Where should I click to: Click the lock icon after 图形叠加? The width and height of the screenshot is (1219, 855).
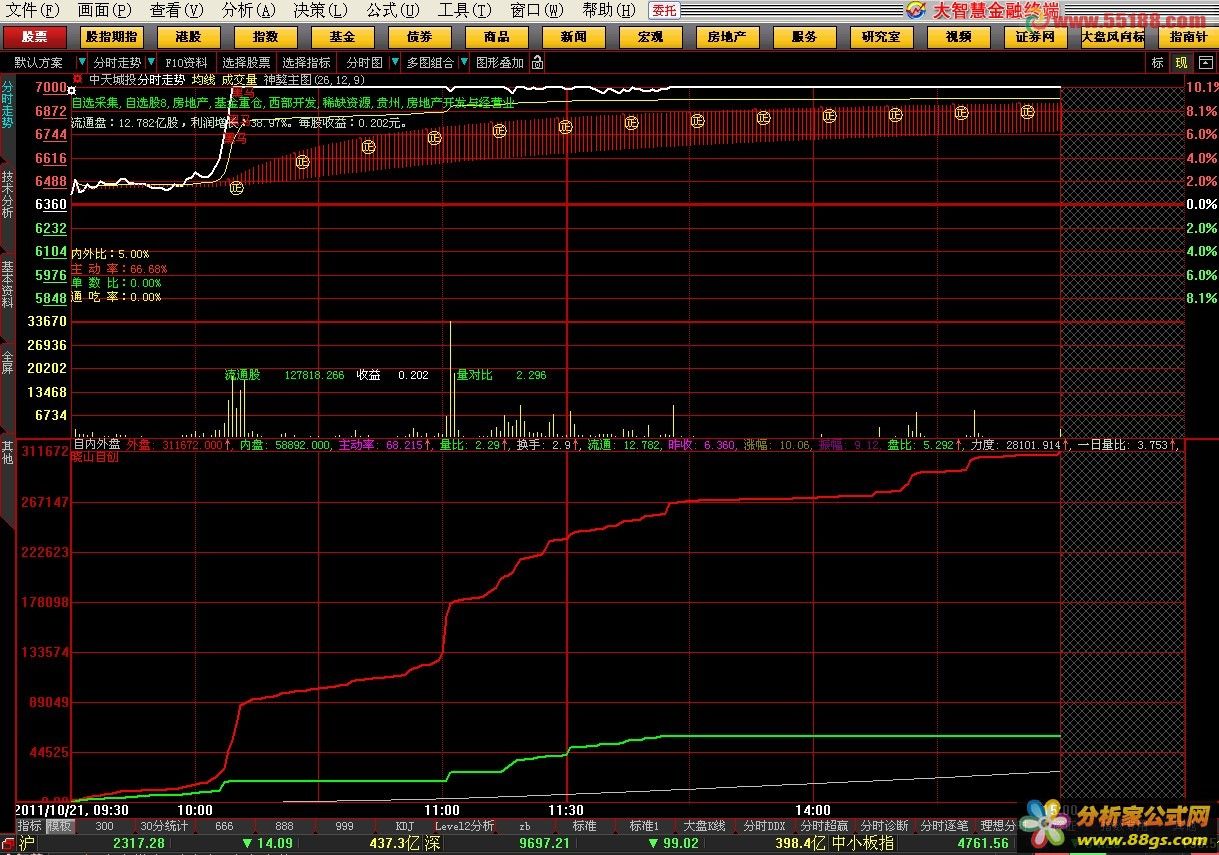pyautogui.click(x=538, y=62)
